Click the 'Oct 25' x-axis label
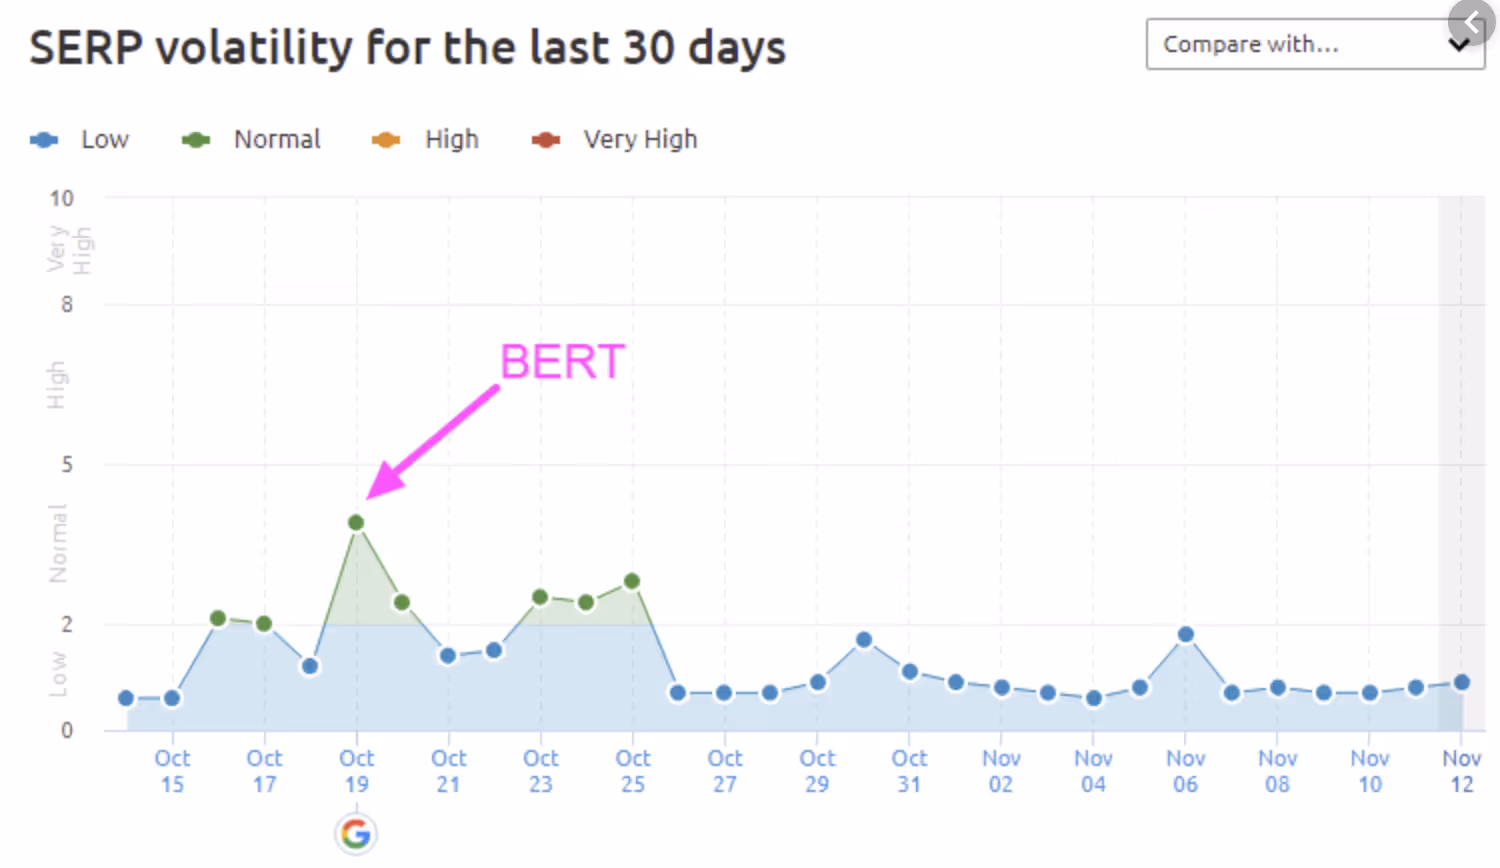The width and height of the screenshot is (1500, 868). click(633, 771)
